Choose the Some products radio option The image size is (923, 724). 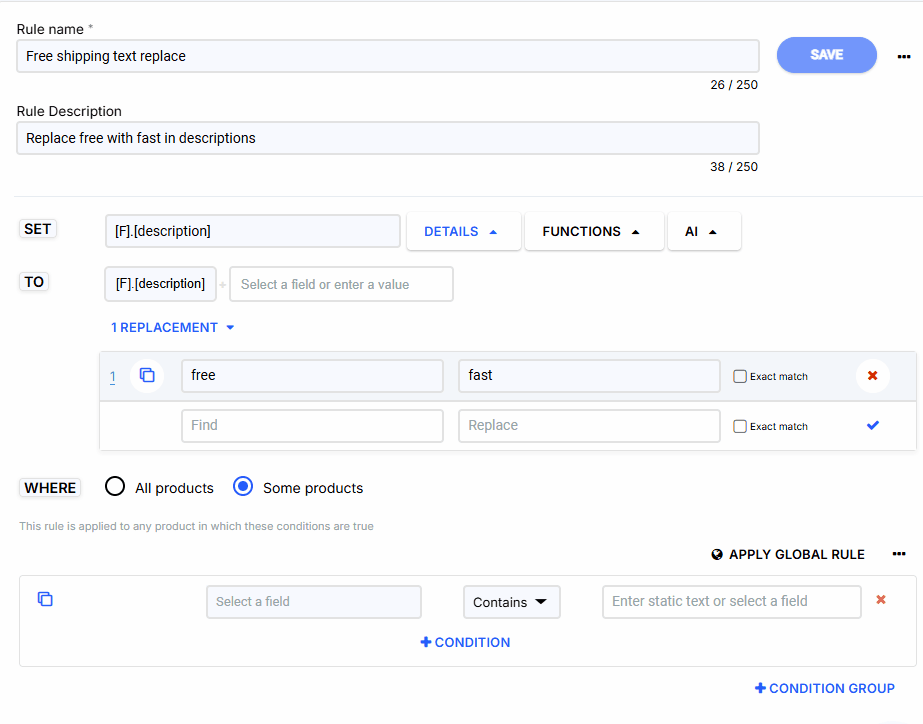tap(242, 487)
